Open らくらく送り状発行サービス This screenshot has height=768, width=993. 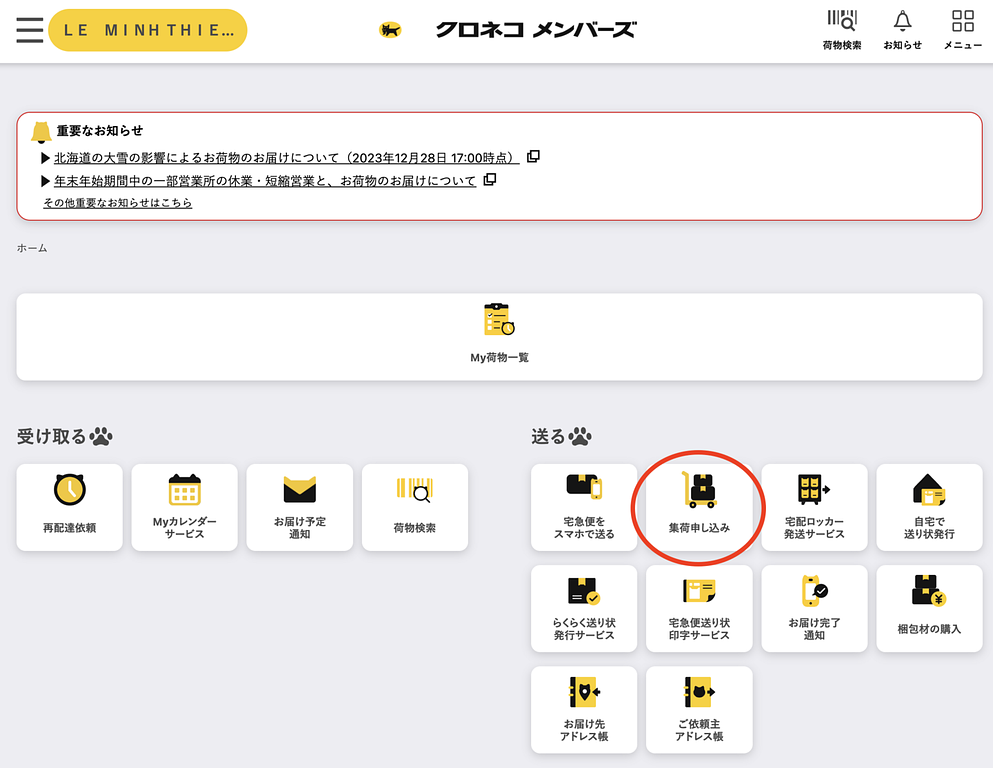tap(583, 608)
